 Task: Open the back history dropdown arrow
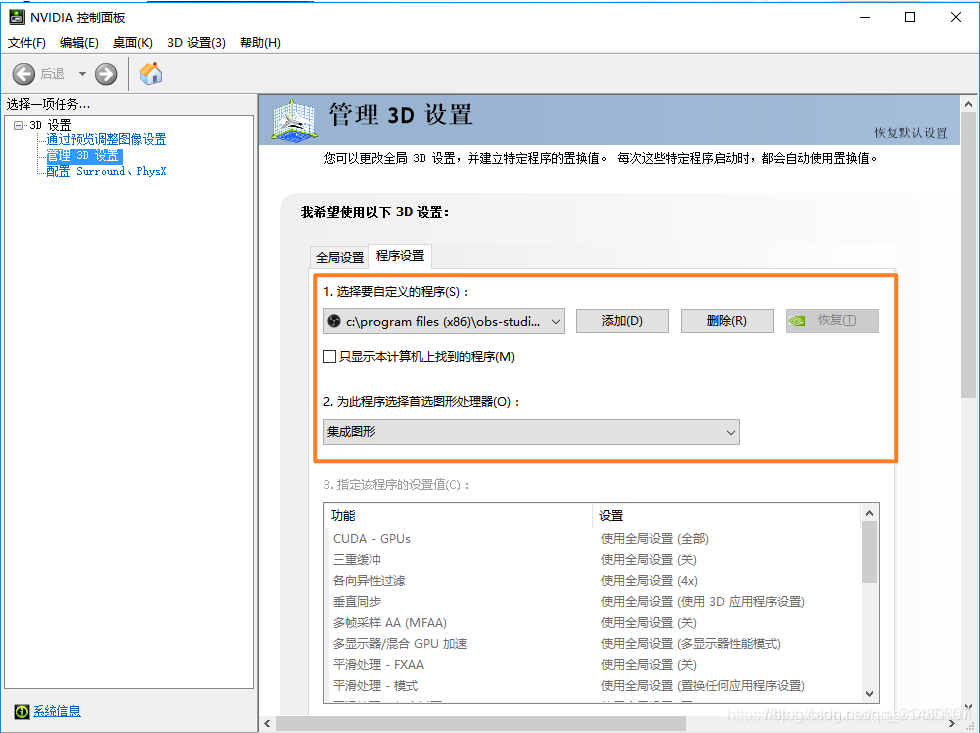[82, 74]
